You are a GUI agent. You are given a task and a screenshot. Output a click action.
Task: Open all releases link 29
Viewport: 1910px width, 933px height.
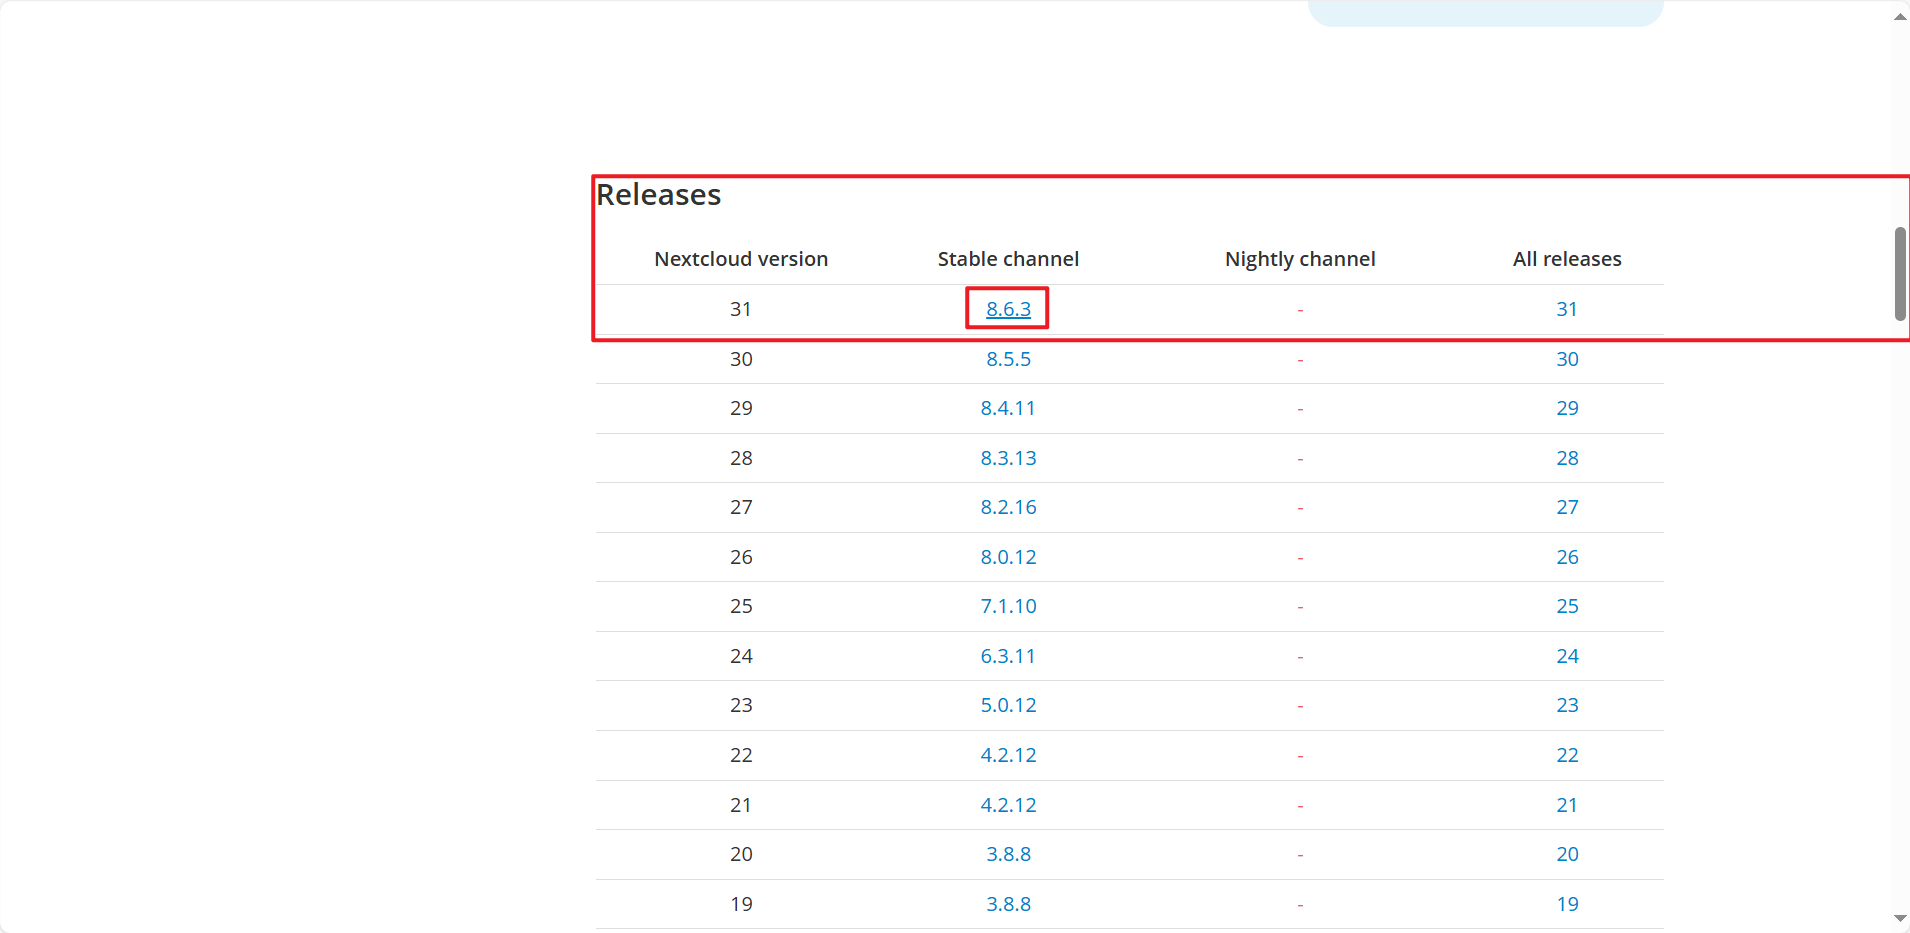point(1567,408)
